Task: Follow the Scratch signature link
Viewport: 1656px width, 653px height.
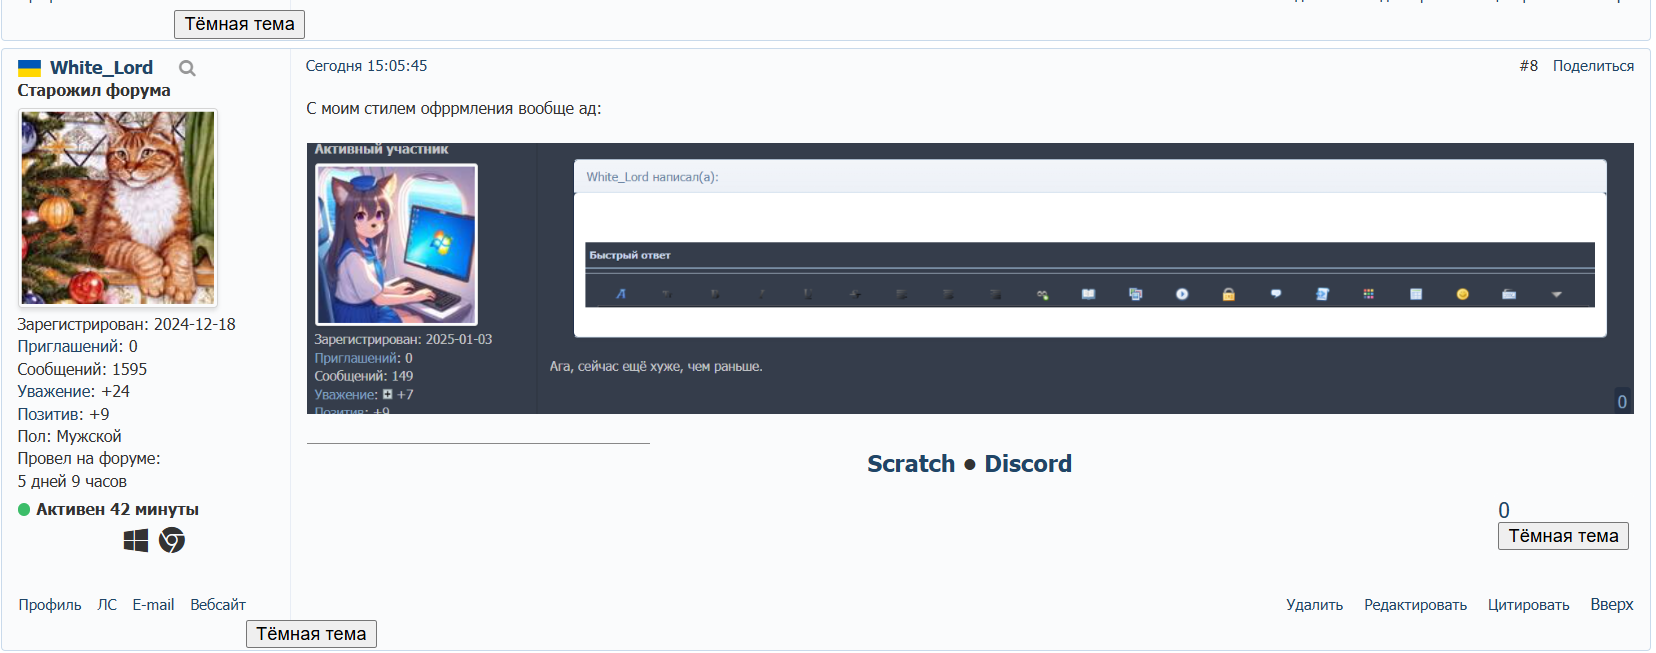Action: point(911,464)
